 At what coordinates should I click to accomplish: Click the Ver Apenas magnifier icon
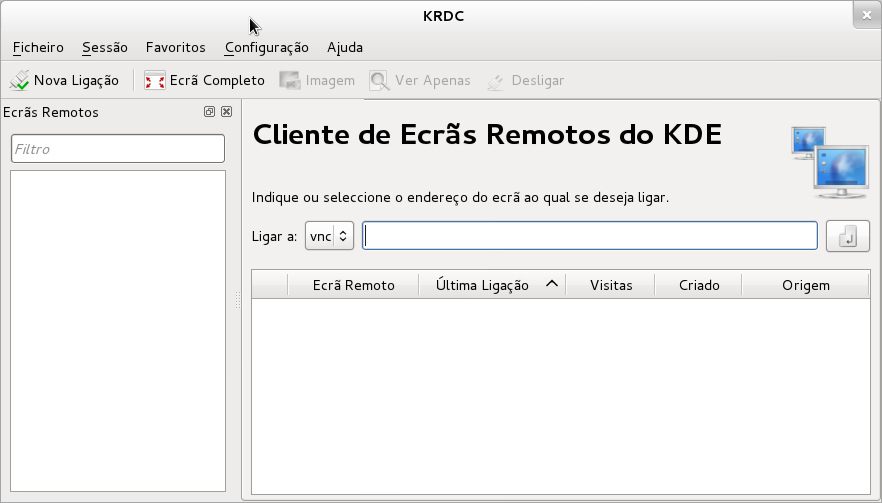[x=380, y=80]
